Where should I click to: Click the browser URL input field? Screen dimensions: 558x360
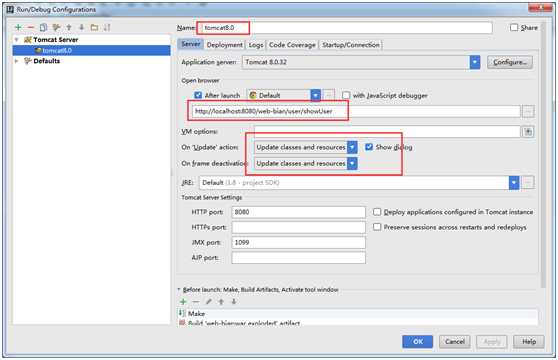pos(356,111)
